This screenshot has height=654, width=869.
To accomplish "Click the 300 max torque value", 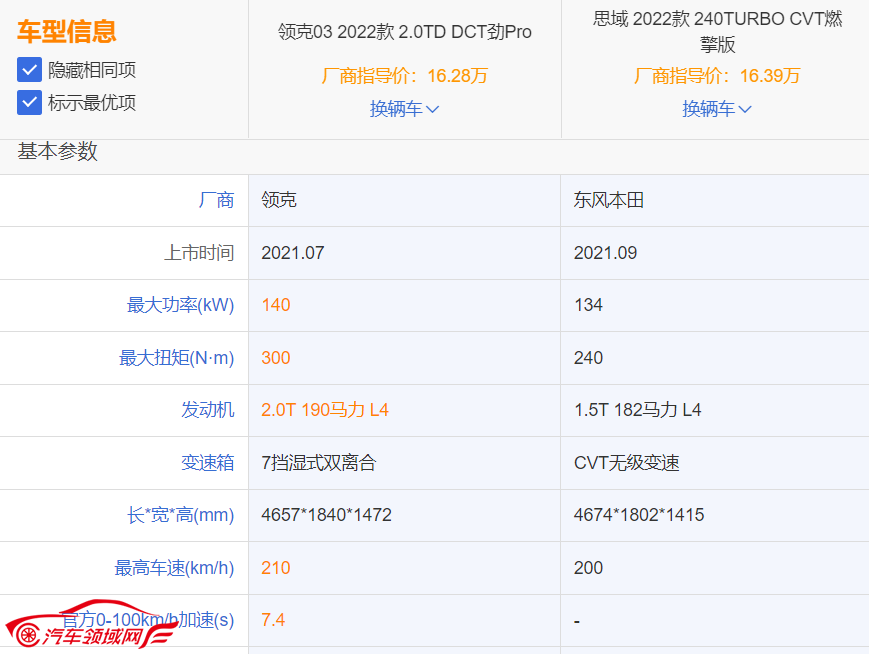I will coord(276,357).
